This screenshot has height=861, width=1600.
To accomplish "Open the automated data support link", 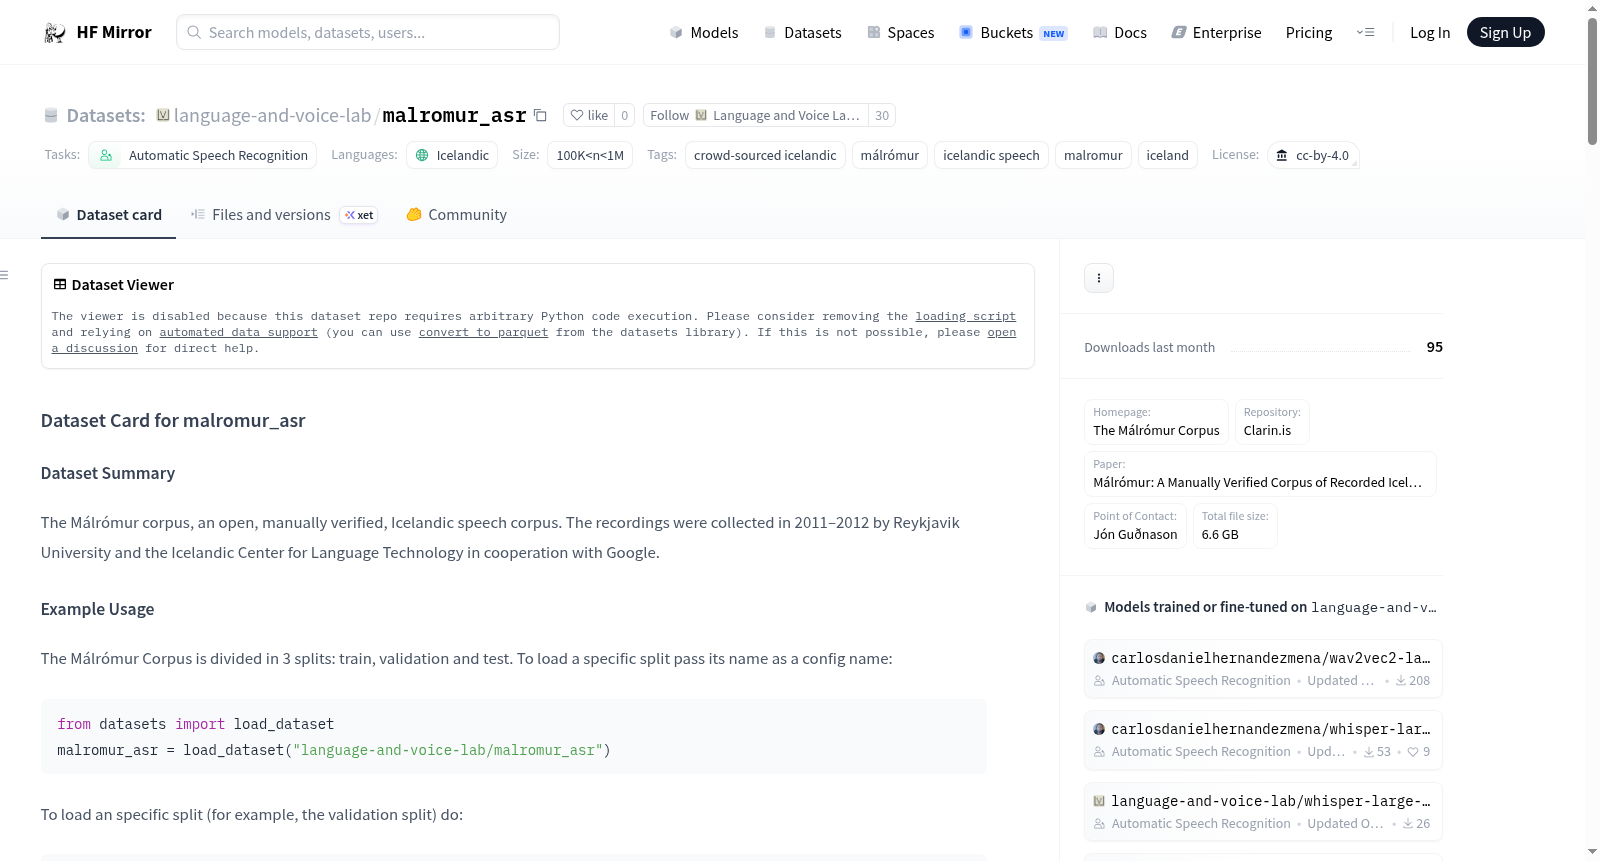I will pos(238,332).
